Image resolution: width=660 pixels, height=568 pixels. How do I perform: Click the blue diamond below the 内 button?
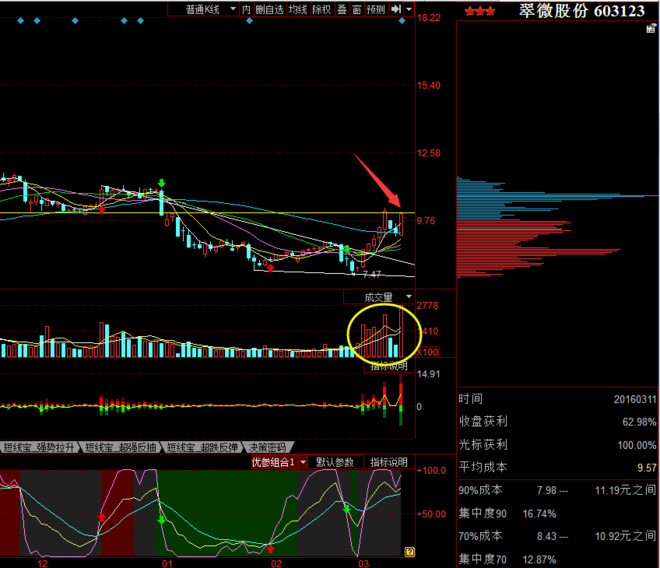coord(249,21)
